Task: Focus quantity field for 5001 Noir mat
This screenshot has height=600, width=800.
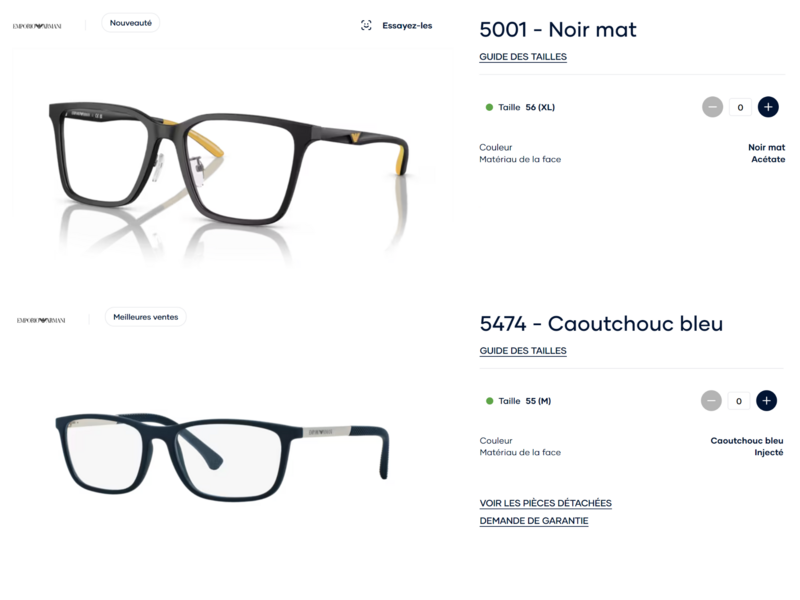Action: tap(740, 107)
